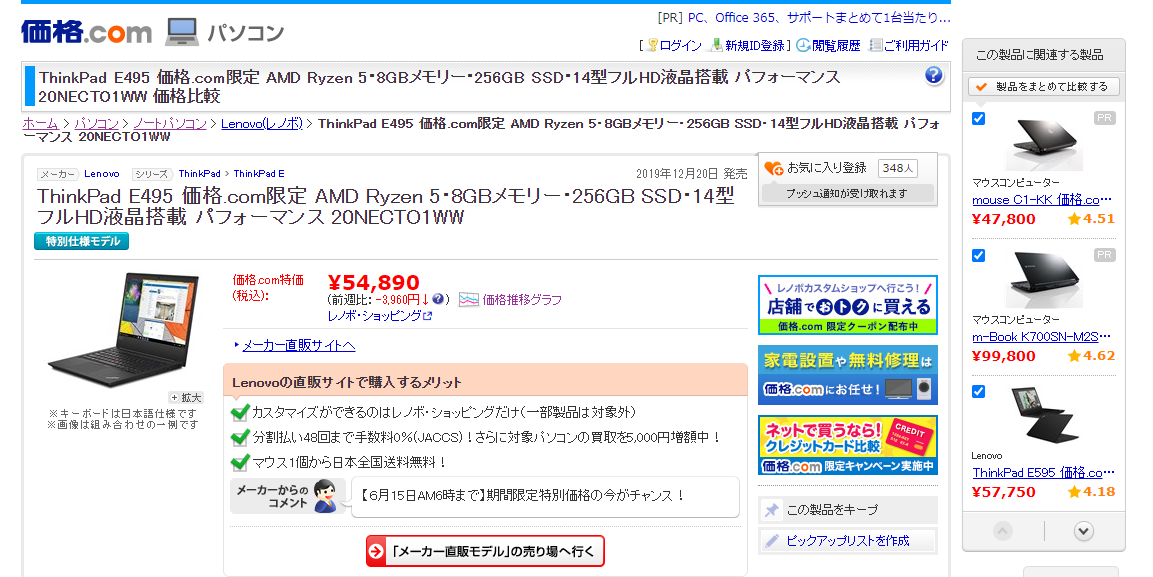The width and height of the screenshot is (1153, 577).
Task: Click the パソコン laptop icon in header
Action: 182,32
